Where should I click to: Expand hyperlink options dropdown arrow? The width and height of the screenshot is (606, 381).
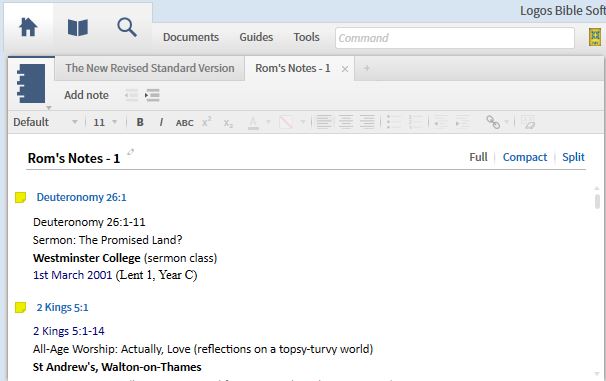pyautogui.click(x=506, y=122)
